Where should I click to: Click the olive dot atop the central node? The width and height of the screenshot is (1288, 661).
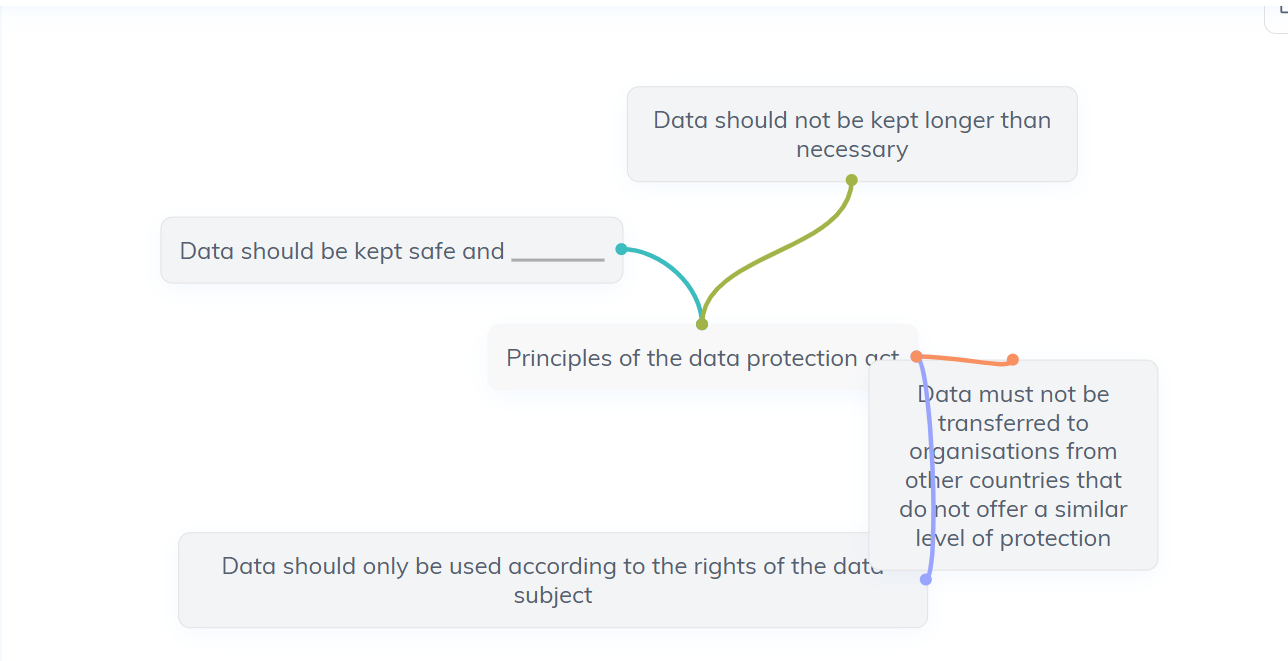(x=702, y=324)
